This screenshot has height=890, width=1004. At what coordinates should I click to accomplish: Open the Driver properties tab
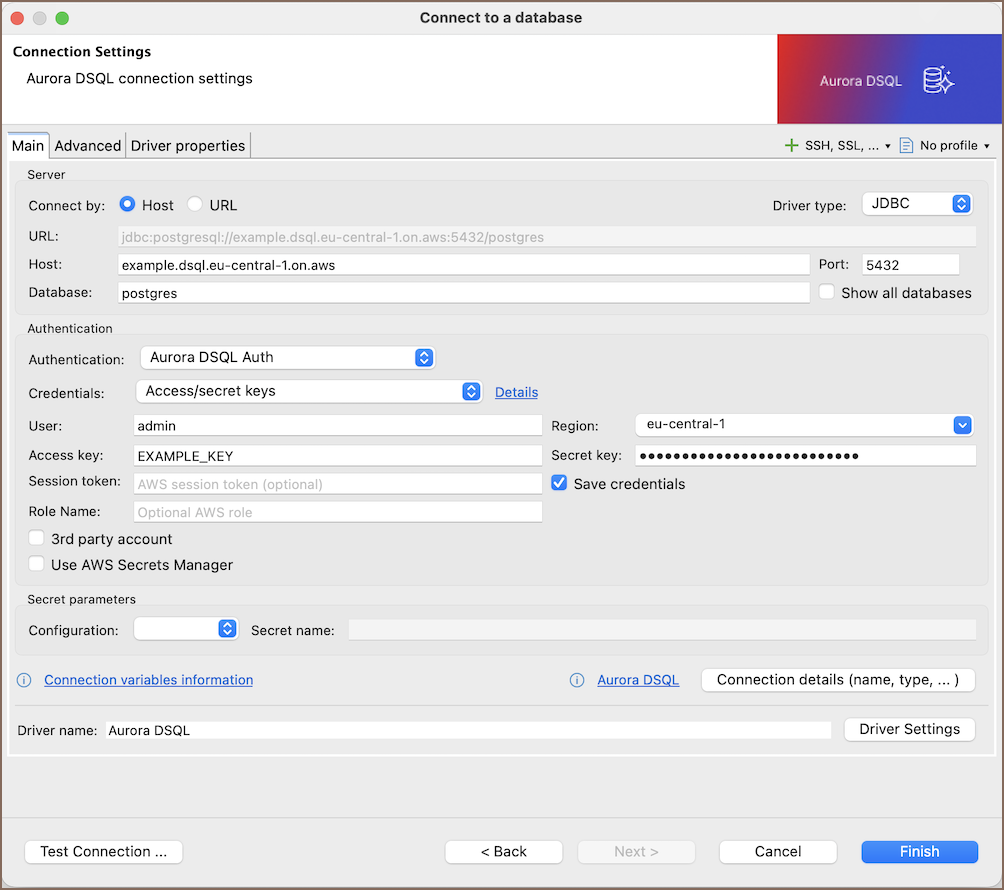point(188,146)
